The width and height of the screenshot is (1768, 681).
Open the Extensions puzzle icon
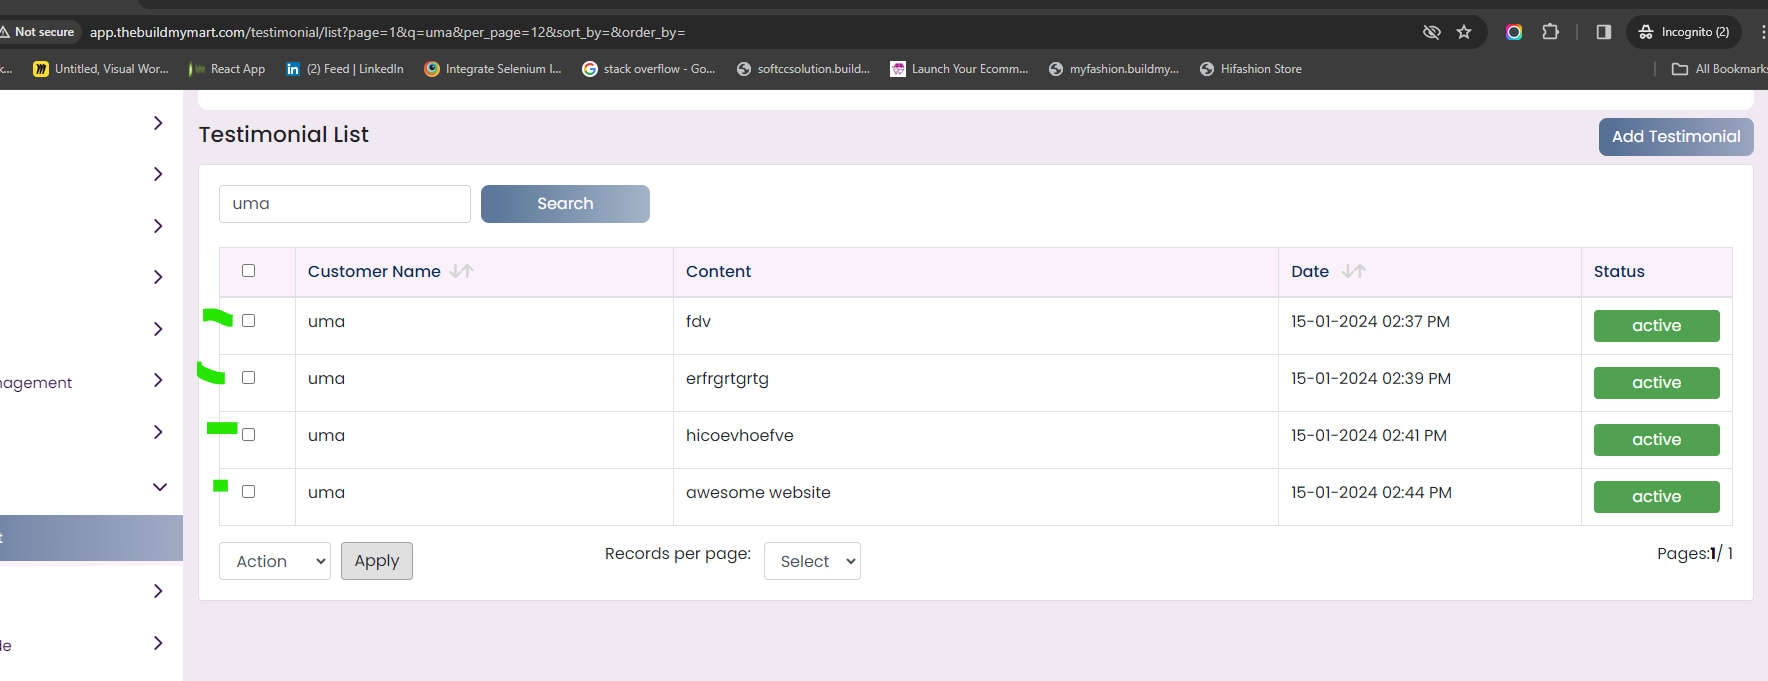coord(1550,32)
